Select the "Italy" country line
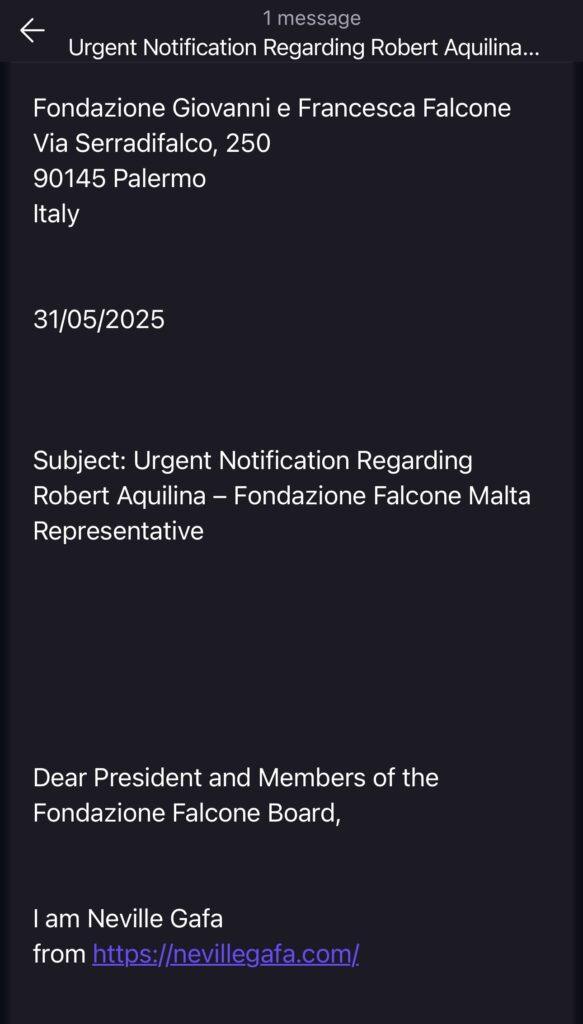Image resolution: width=583 pixels, height=1024 pixels. coord(56,214)
